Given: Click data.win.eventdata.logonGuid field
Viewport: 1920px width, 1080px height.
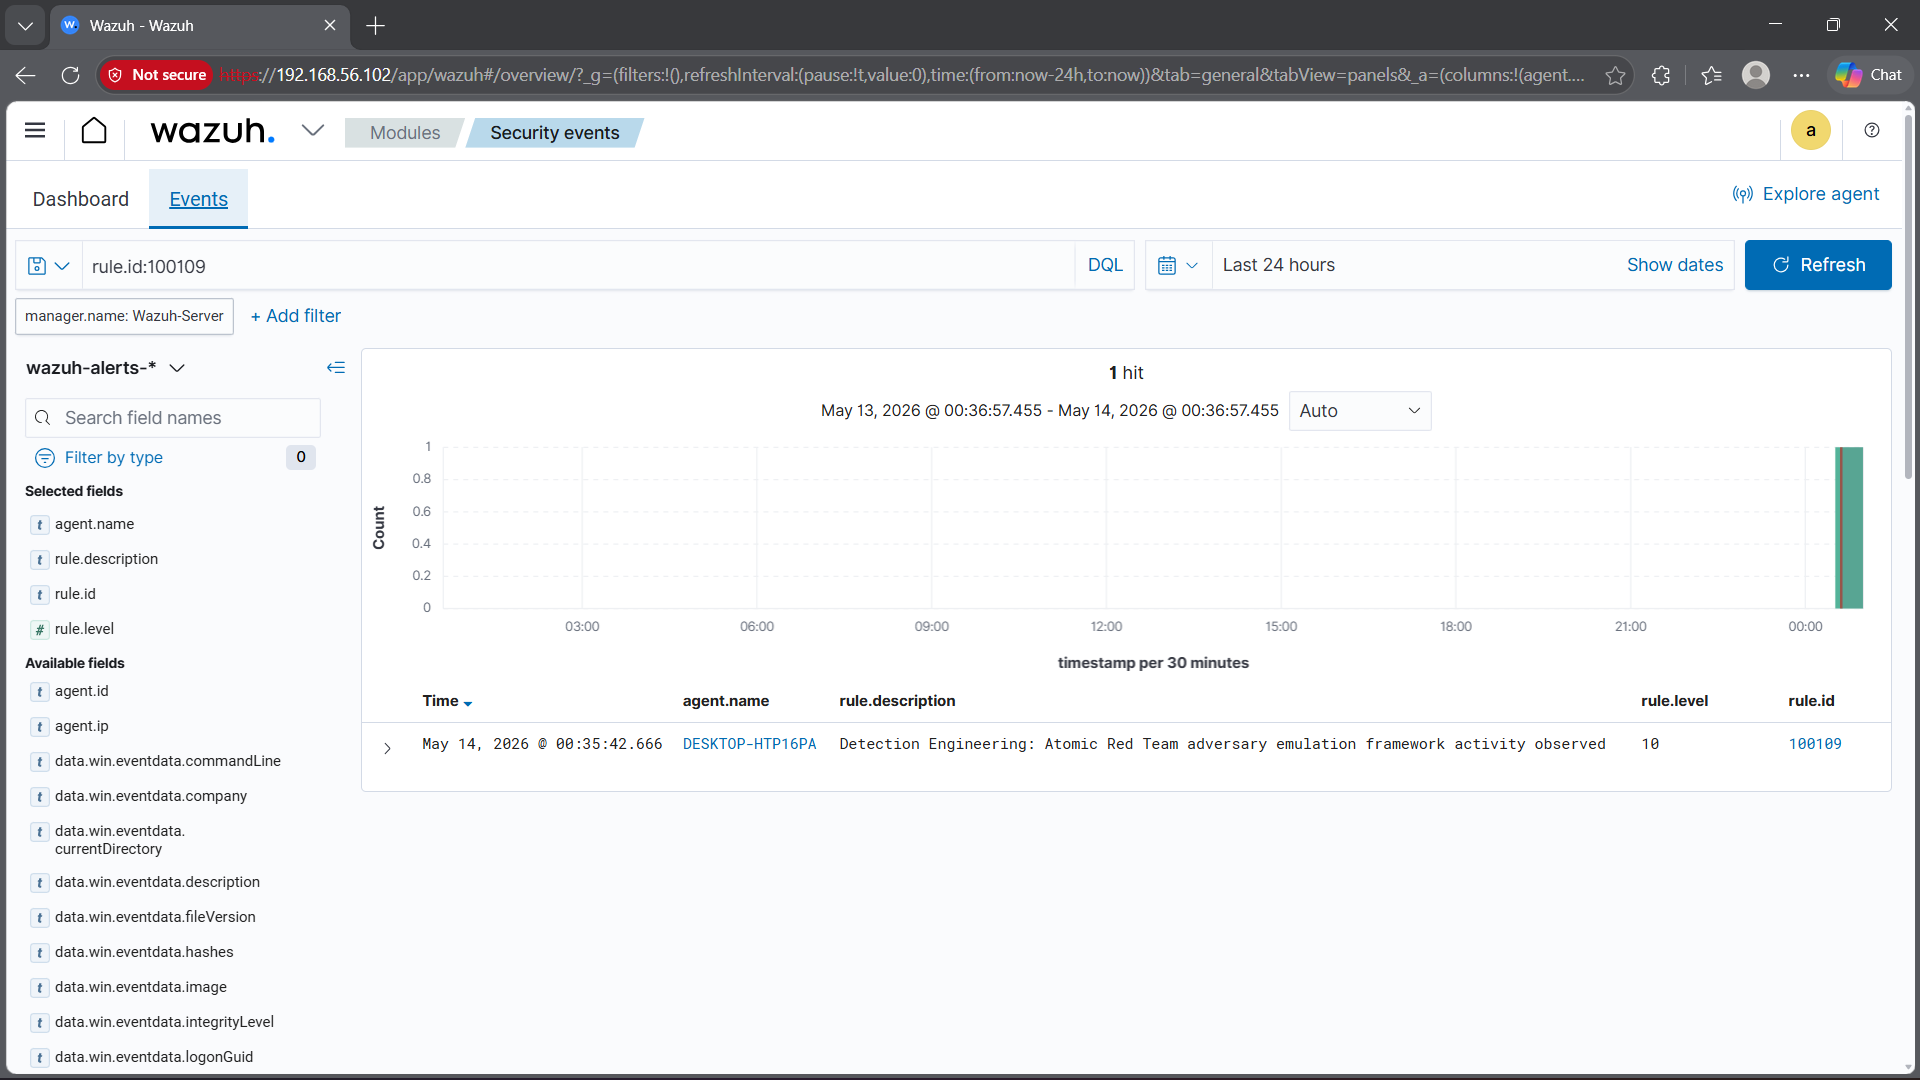Looking at the screenshot, I should coord(153,1057).
